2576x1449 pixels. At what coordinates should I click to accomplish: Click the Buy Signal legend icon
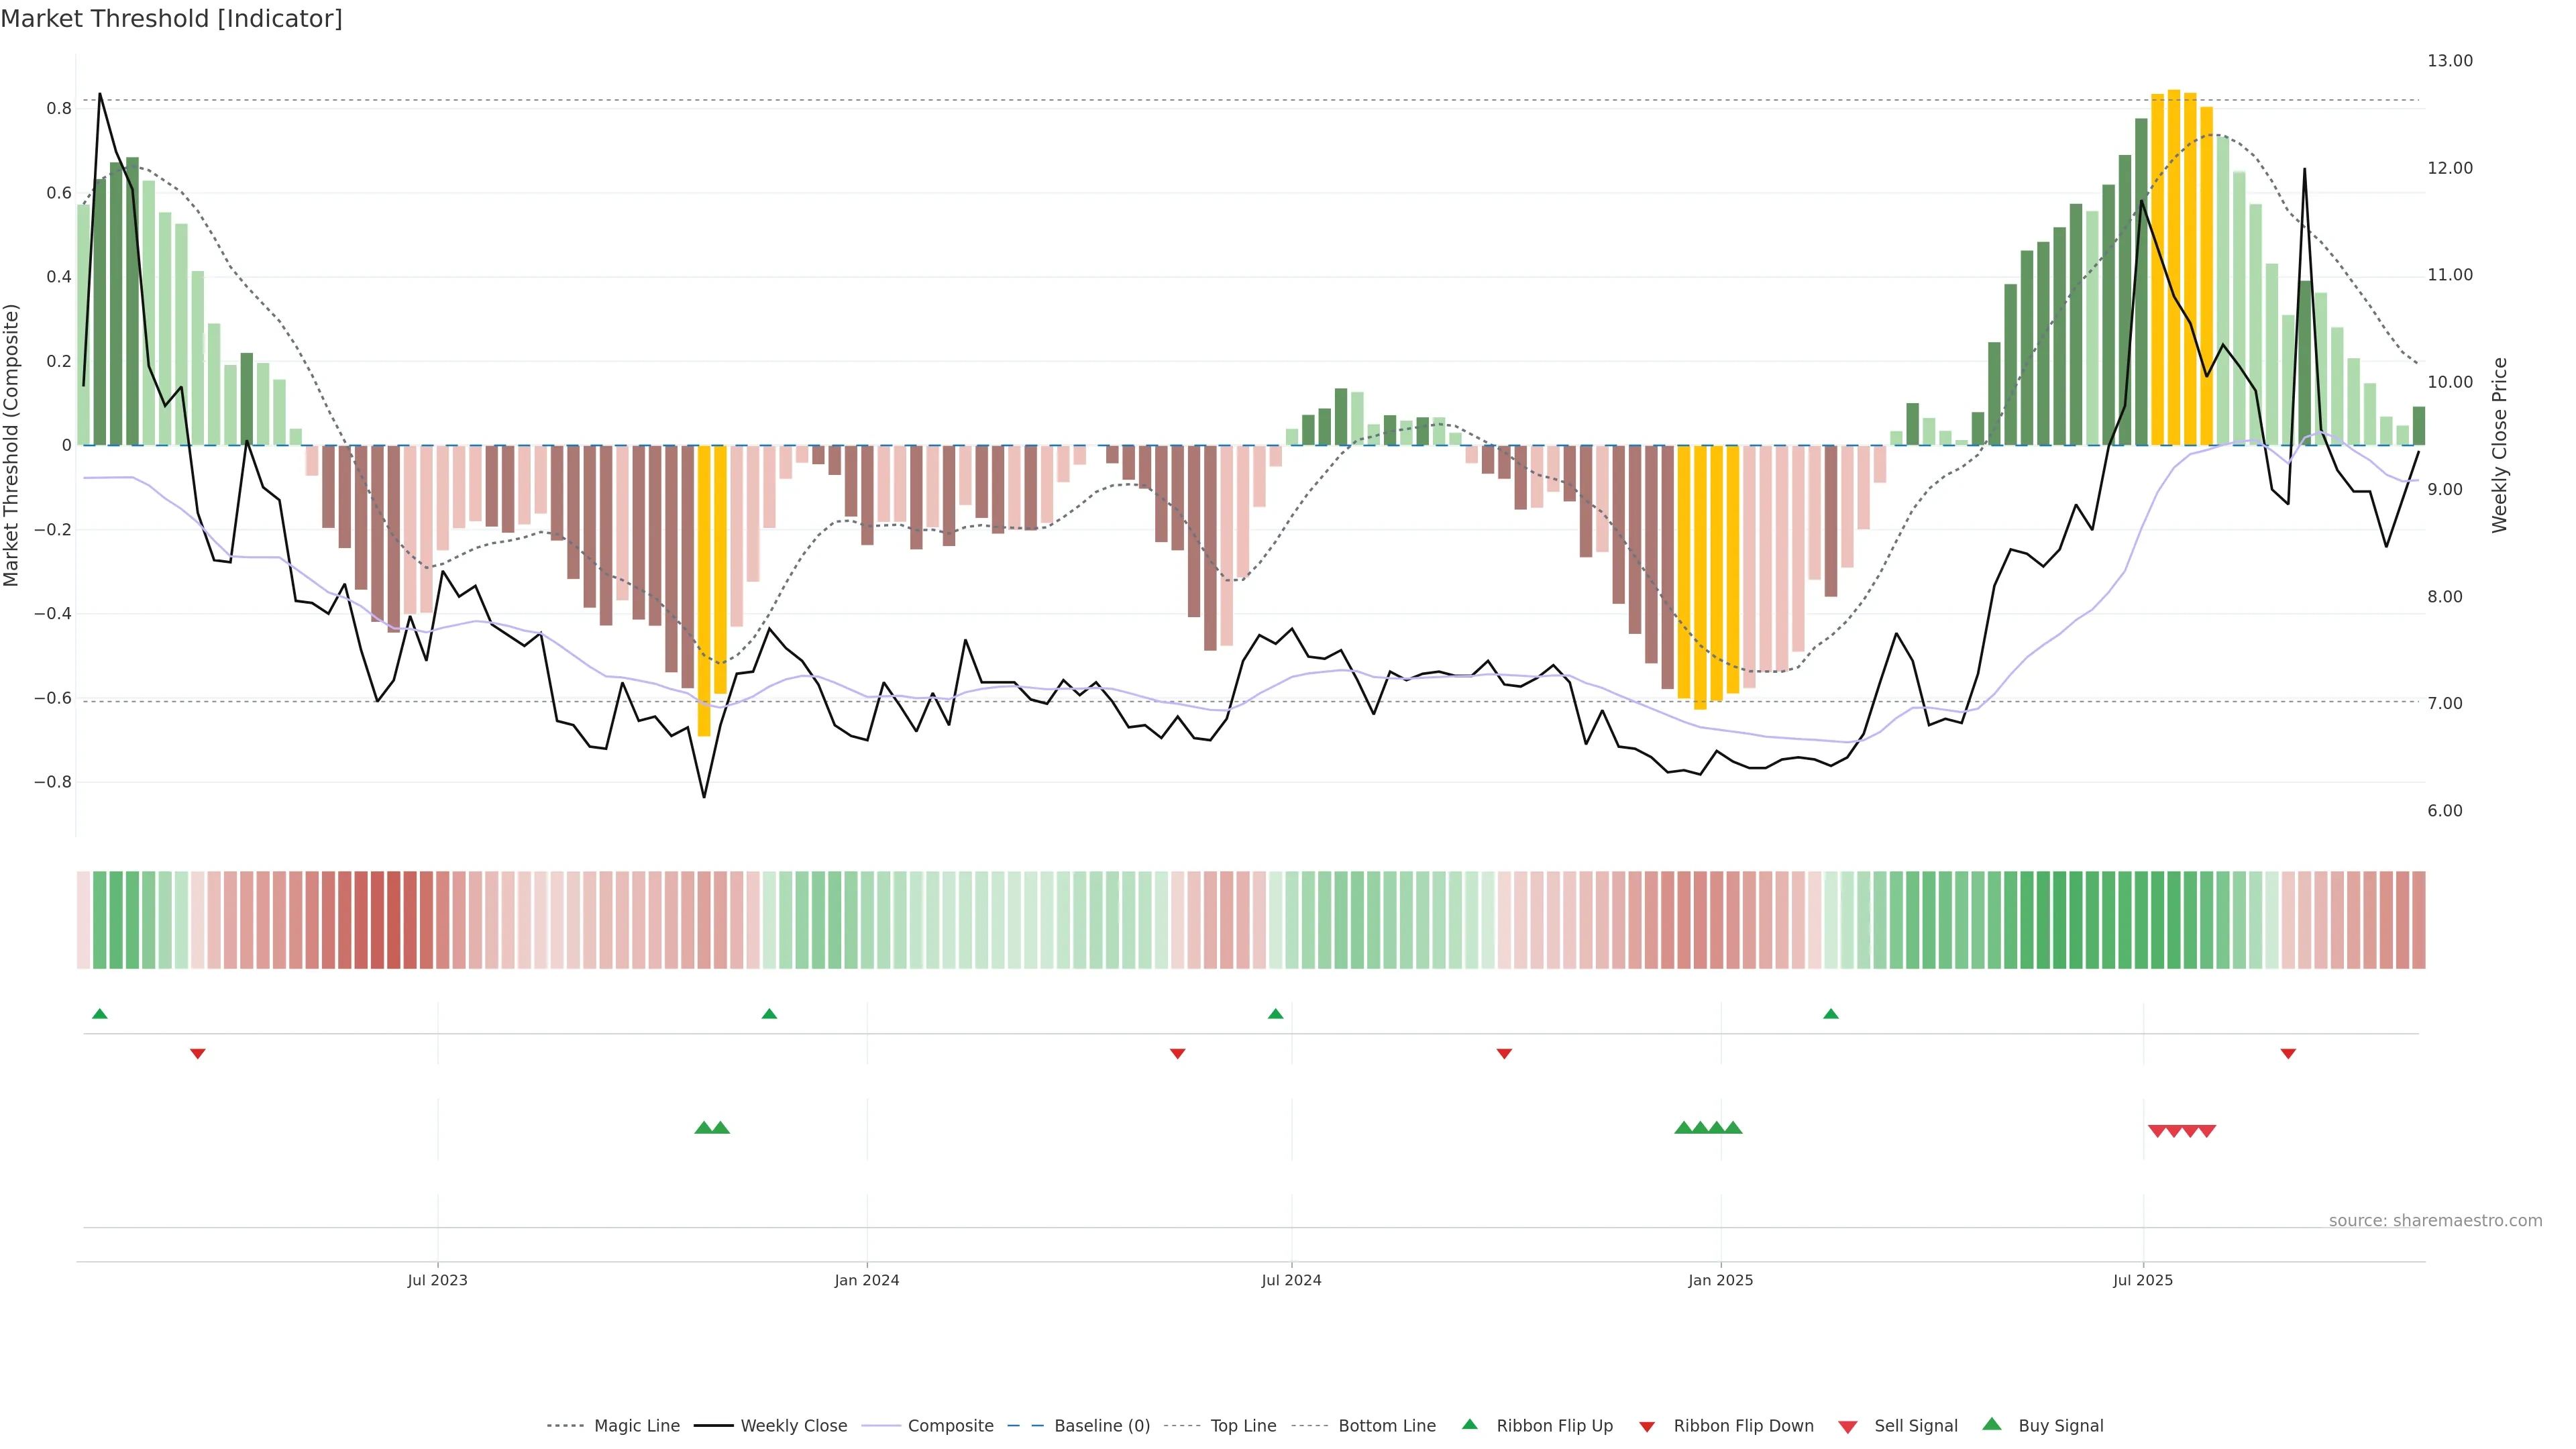pos(1991,1424)
